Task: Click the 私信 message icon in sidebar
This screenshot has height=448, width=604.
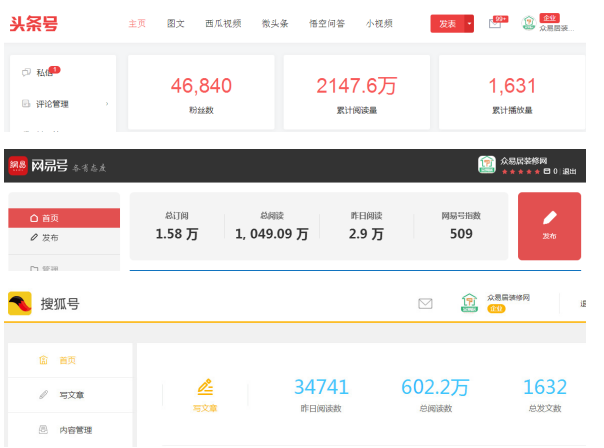Action: 26,72
